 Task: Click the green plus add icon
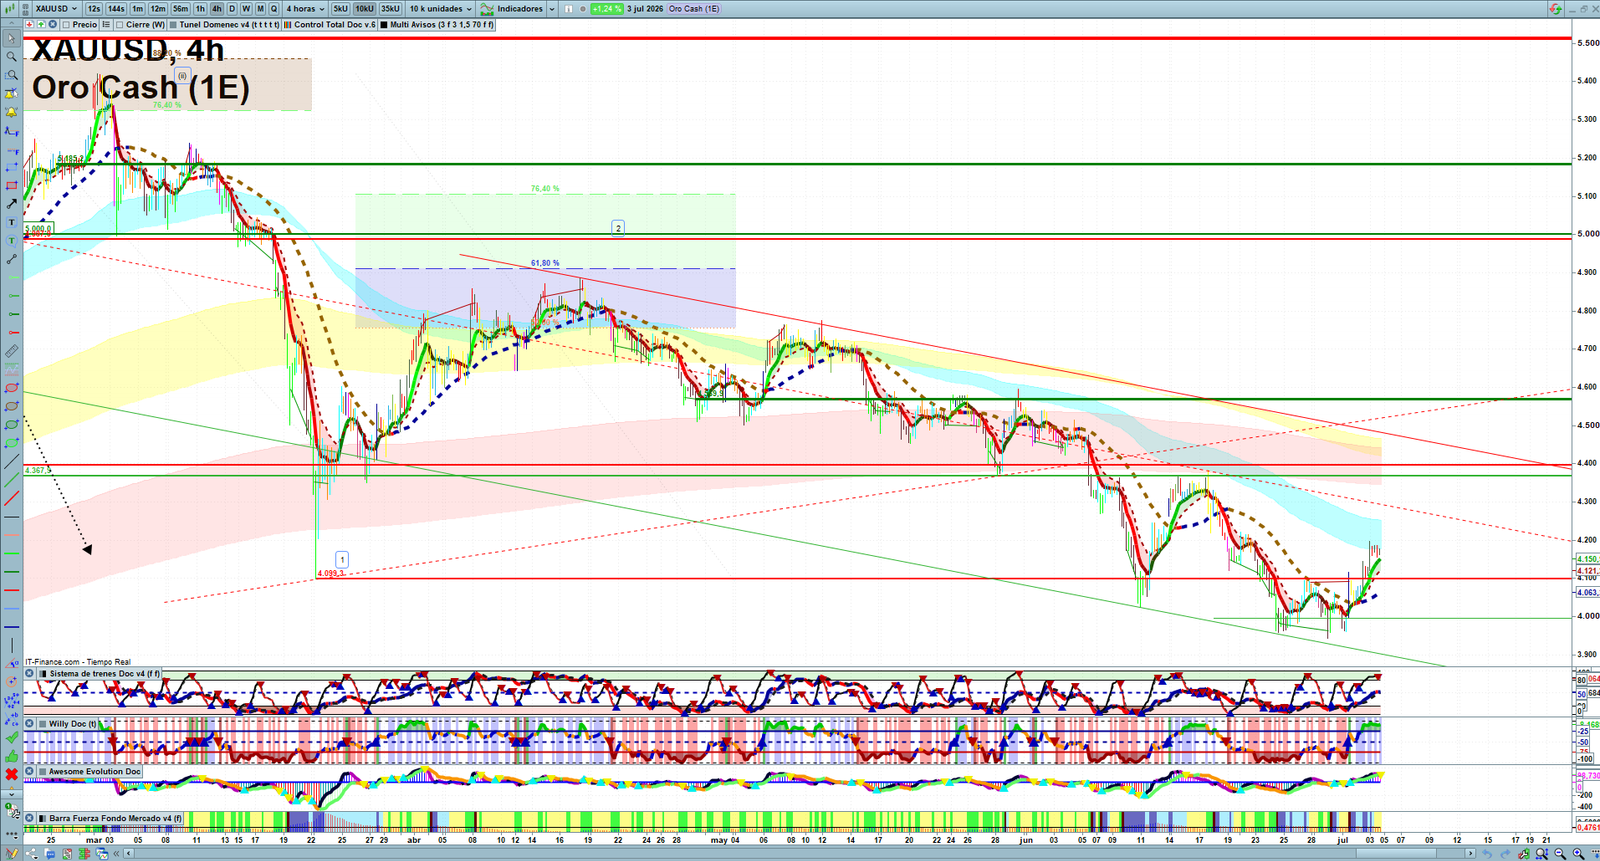(41, 24)
